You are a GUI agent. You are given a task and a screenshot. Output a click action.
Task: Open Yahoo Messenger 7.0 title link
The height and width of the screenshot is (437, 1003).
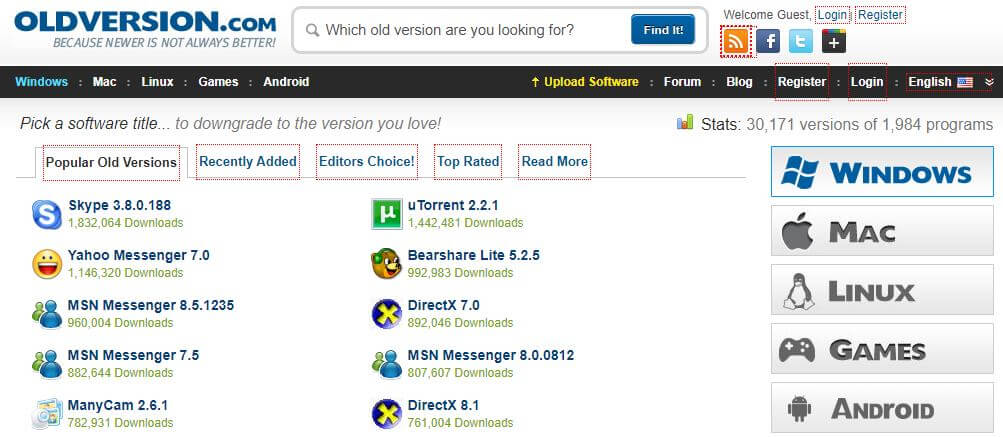click(x=139, y=255)
